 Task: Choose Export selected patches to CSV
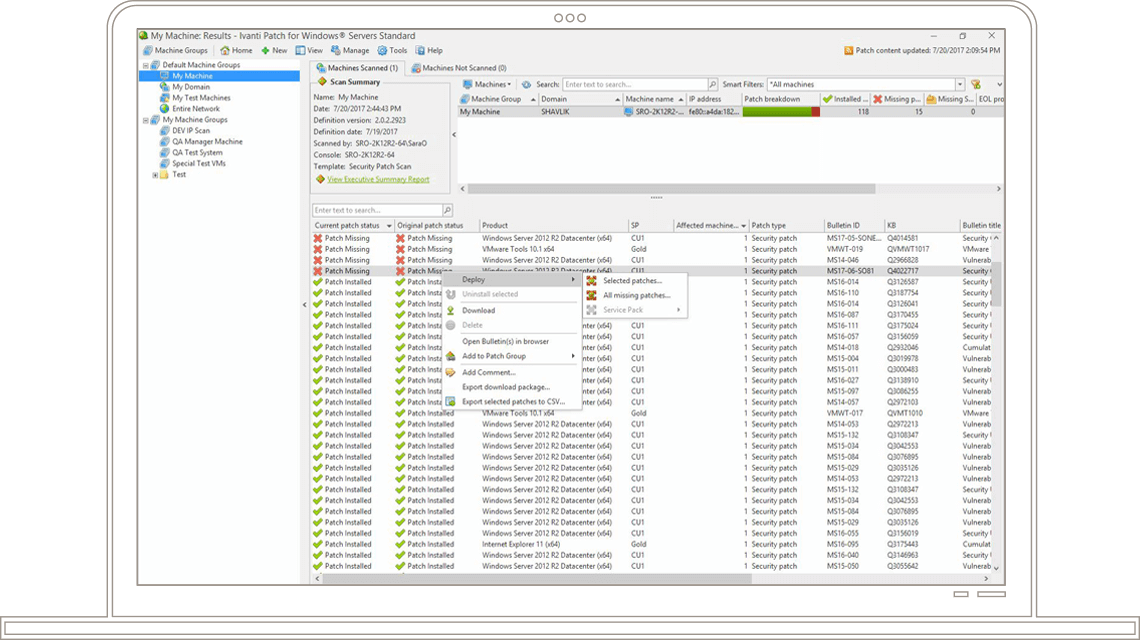[x=513, y=402]
